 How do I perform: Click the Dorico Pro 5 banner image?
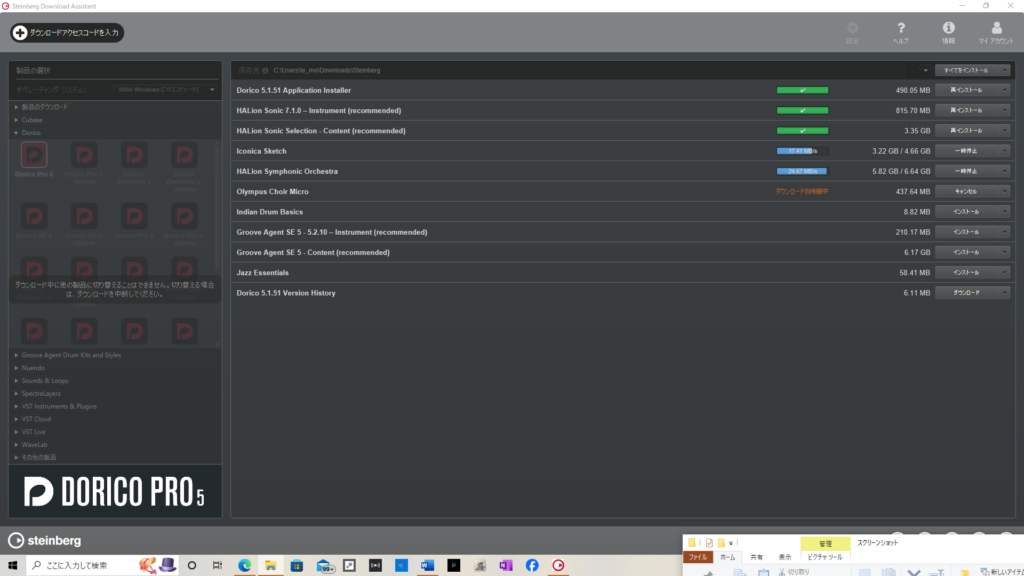pos(115,491)
